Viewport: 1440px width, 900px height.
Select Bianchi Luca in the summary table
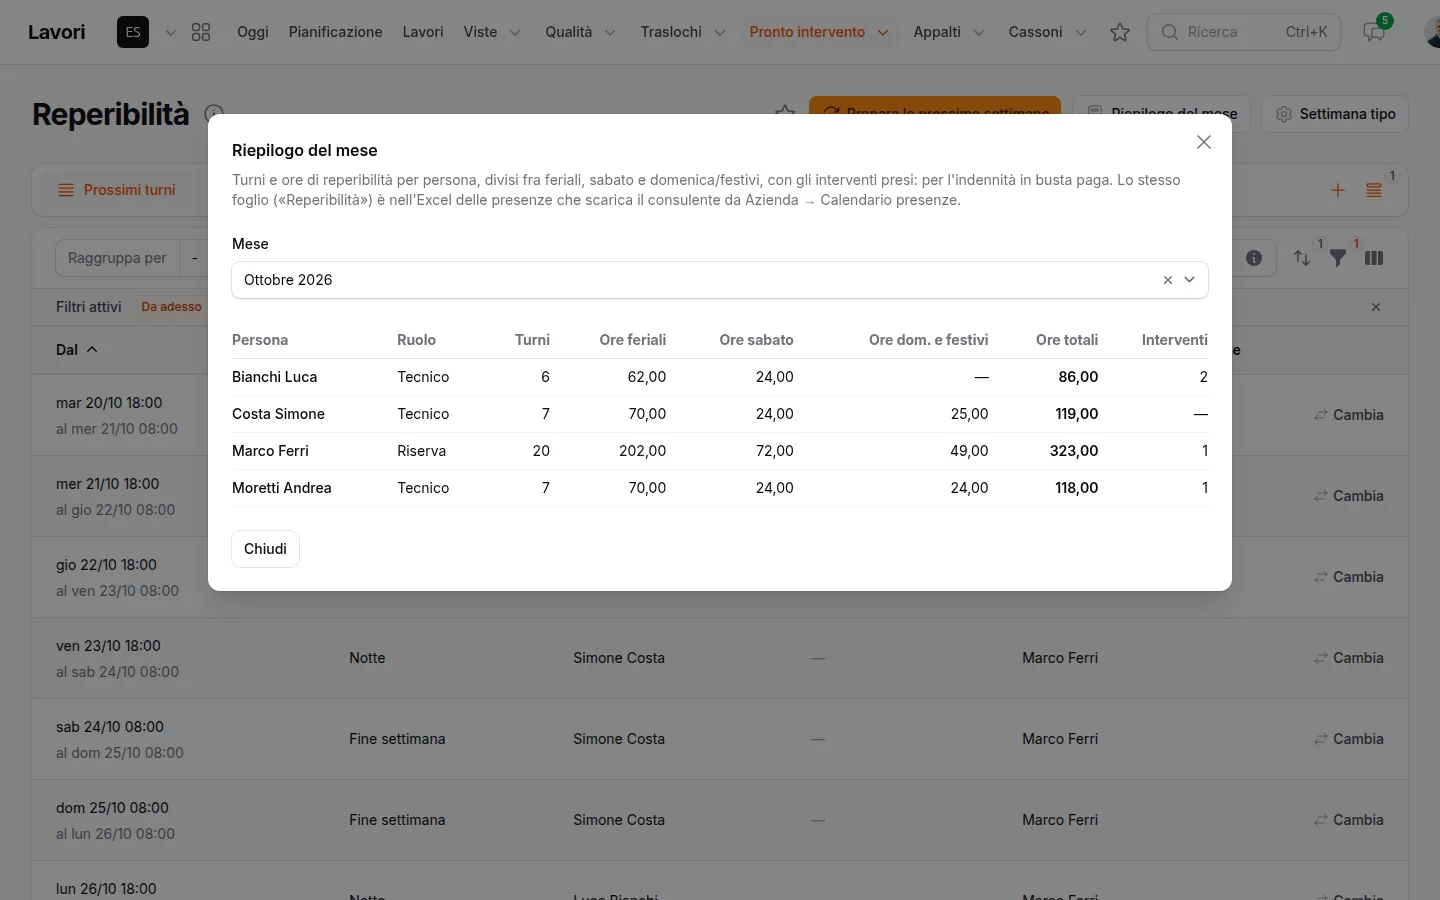click(x=275, y=377)
